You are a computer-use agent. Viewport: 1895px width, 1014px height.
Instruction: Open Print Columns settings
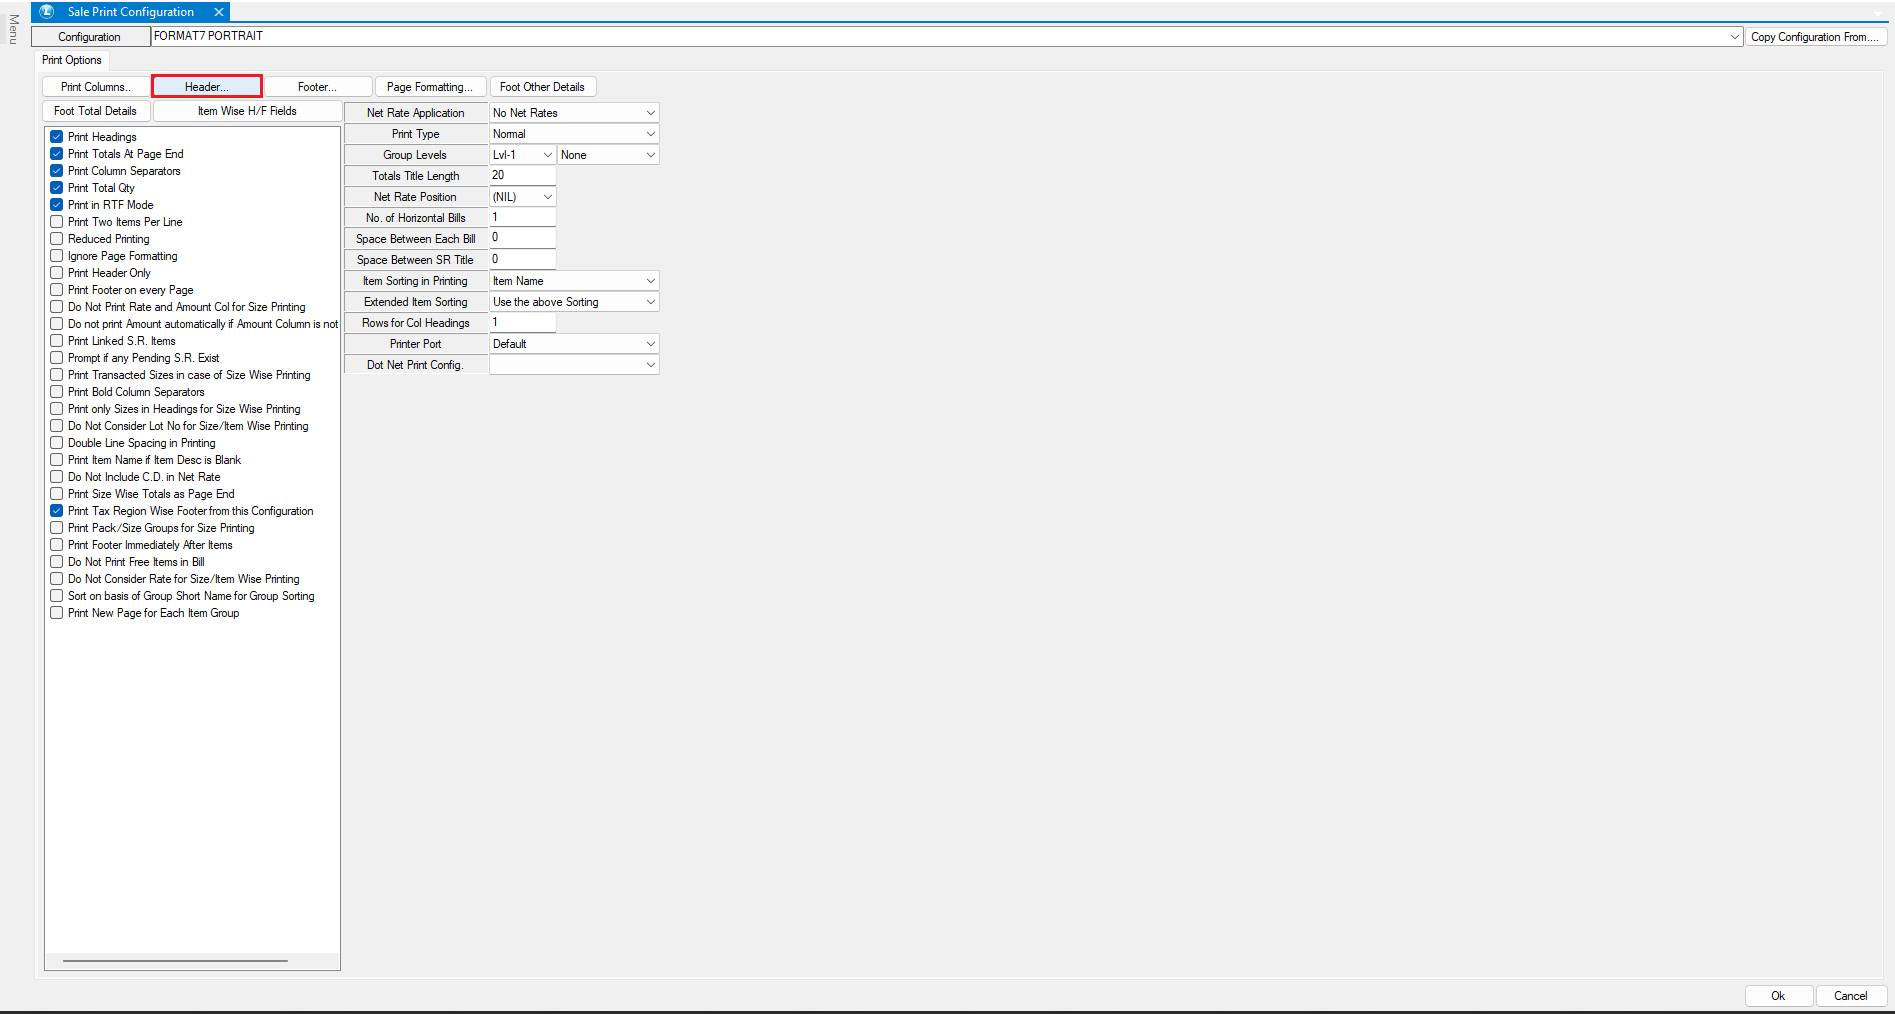point(96,87)
